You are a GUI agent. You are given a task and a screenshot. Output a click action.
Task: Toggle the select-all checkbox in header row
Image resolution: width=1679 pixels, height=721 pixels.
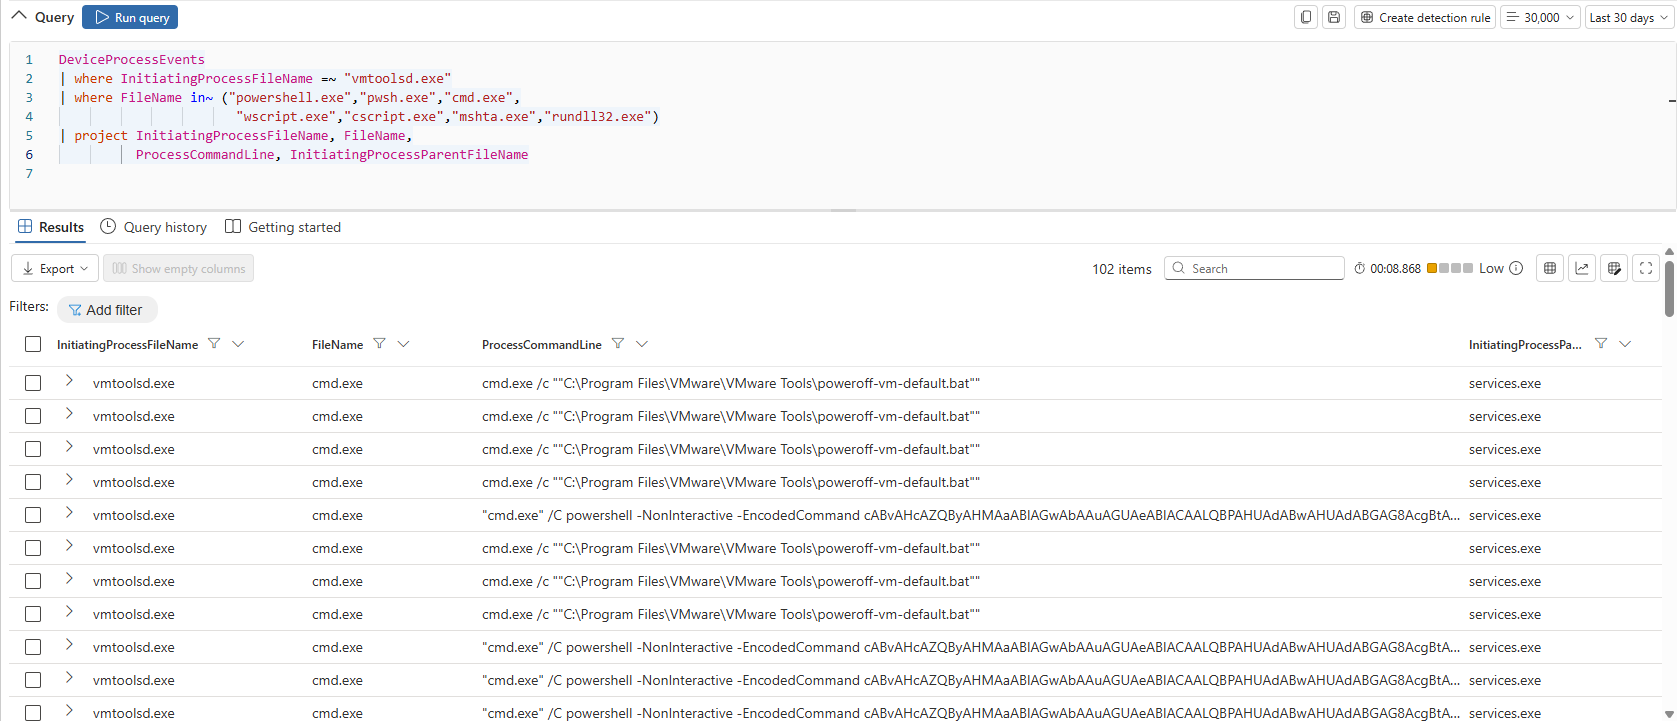[x=33, y=344]
